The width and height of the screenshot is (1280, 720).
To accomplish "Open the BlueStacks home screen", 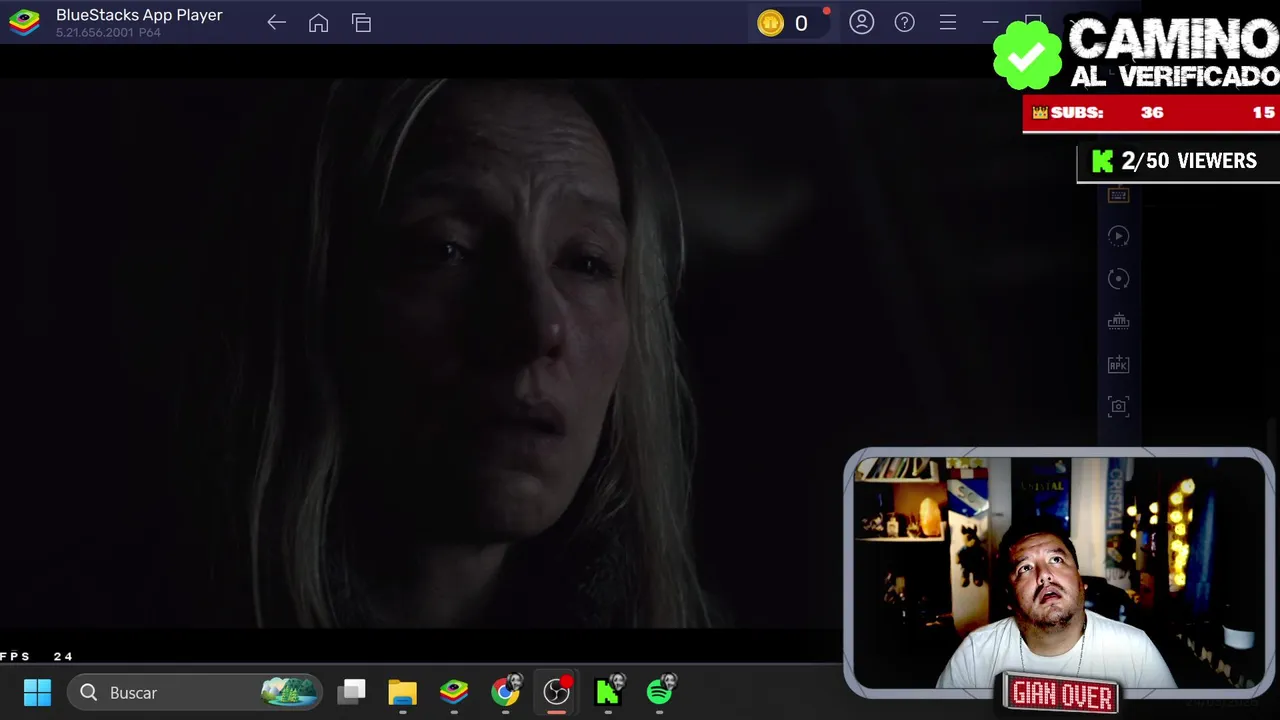I will 318,23.
